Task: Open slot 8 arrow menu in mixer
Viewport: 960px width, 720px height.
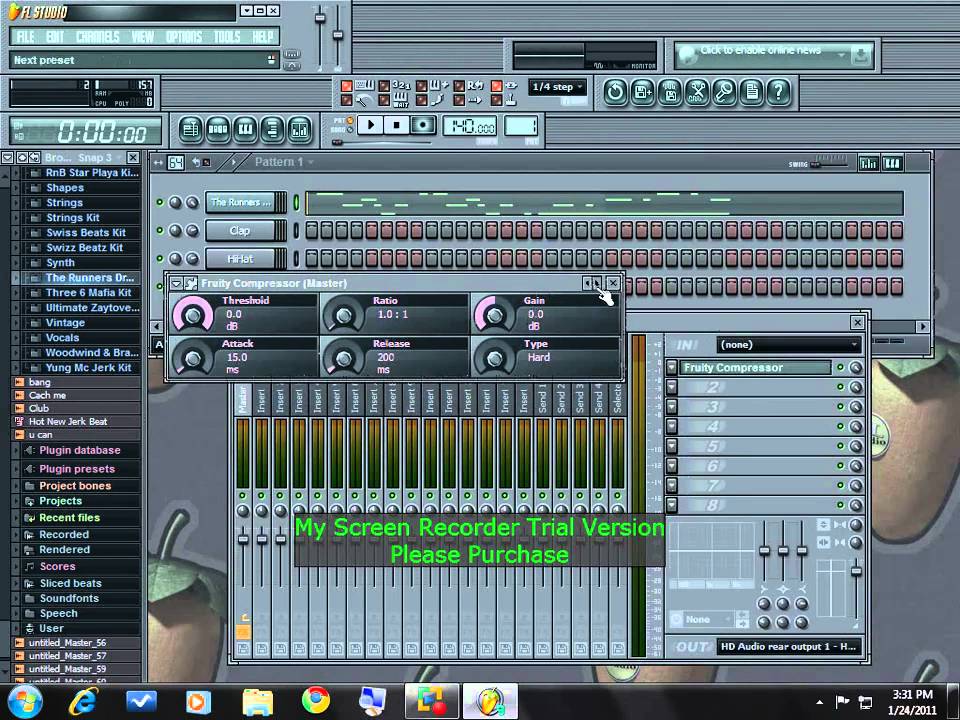Action: click(672, 505)
